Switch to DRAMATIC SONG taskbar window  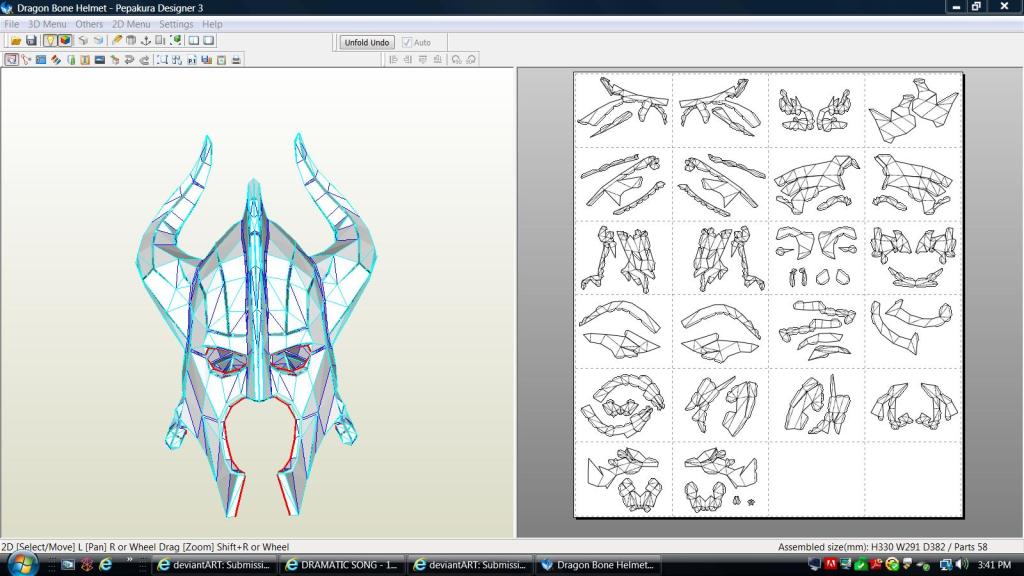click(342, 565)
